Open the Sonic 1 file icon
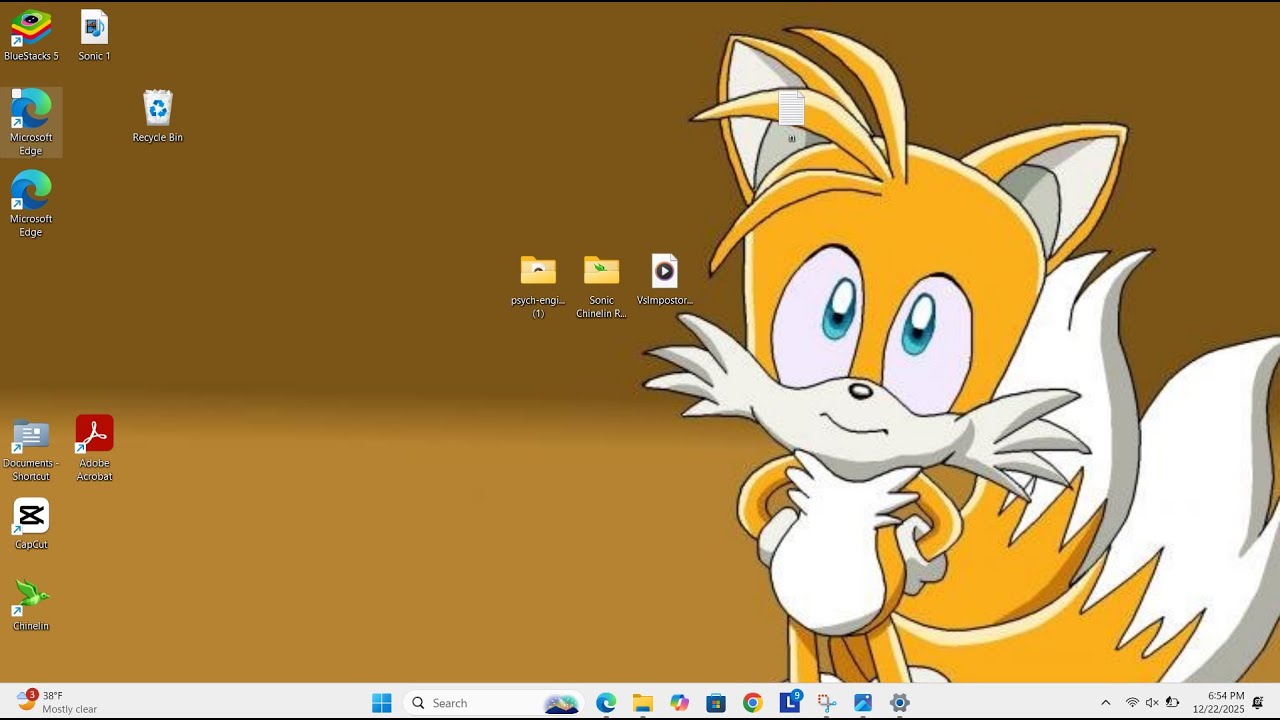This screenshot has height=720, width=1280. coord(94,36)
